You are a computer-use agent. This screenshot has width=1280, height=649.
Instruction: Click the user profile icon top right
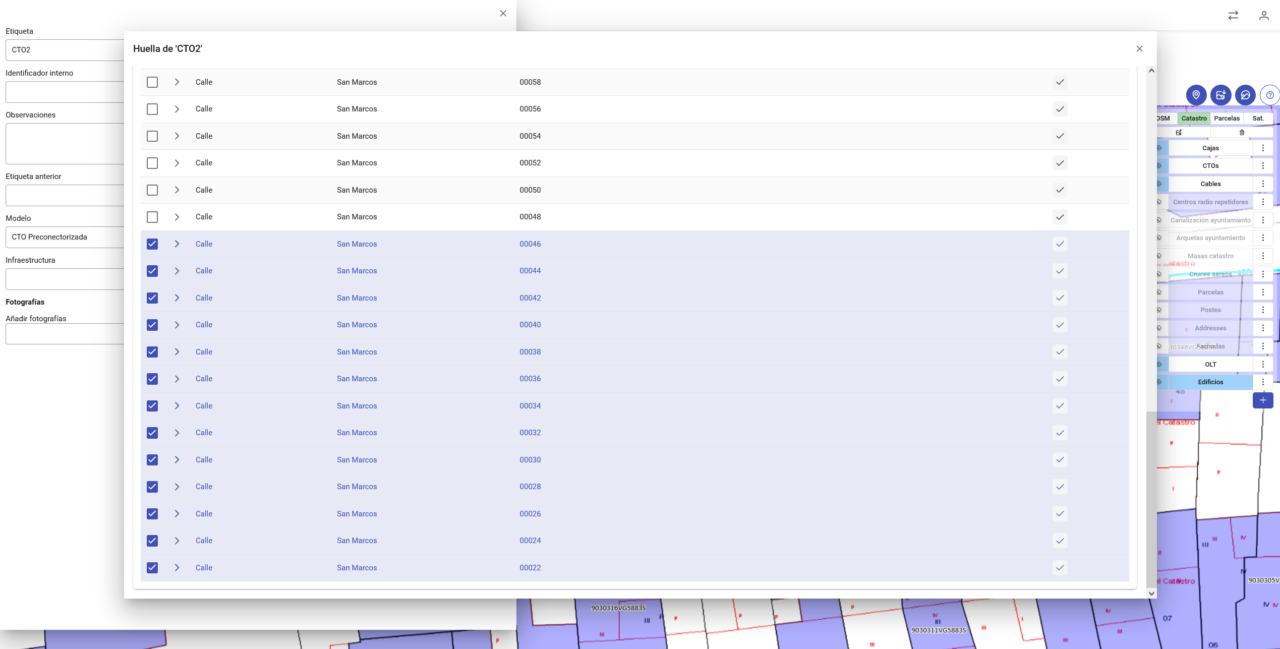[1263, 15]
